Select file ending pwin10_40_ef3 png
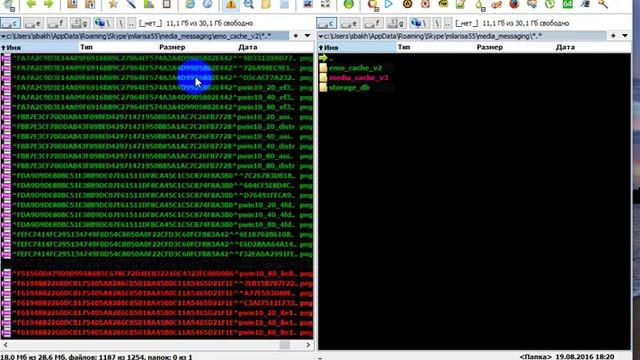The width and height of the screenshot is (640, 360). tap(157, 97)
